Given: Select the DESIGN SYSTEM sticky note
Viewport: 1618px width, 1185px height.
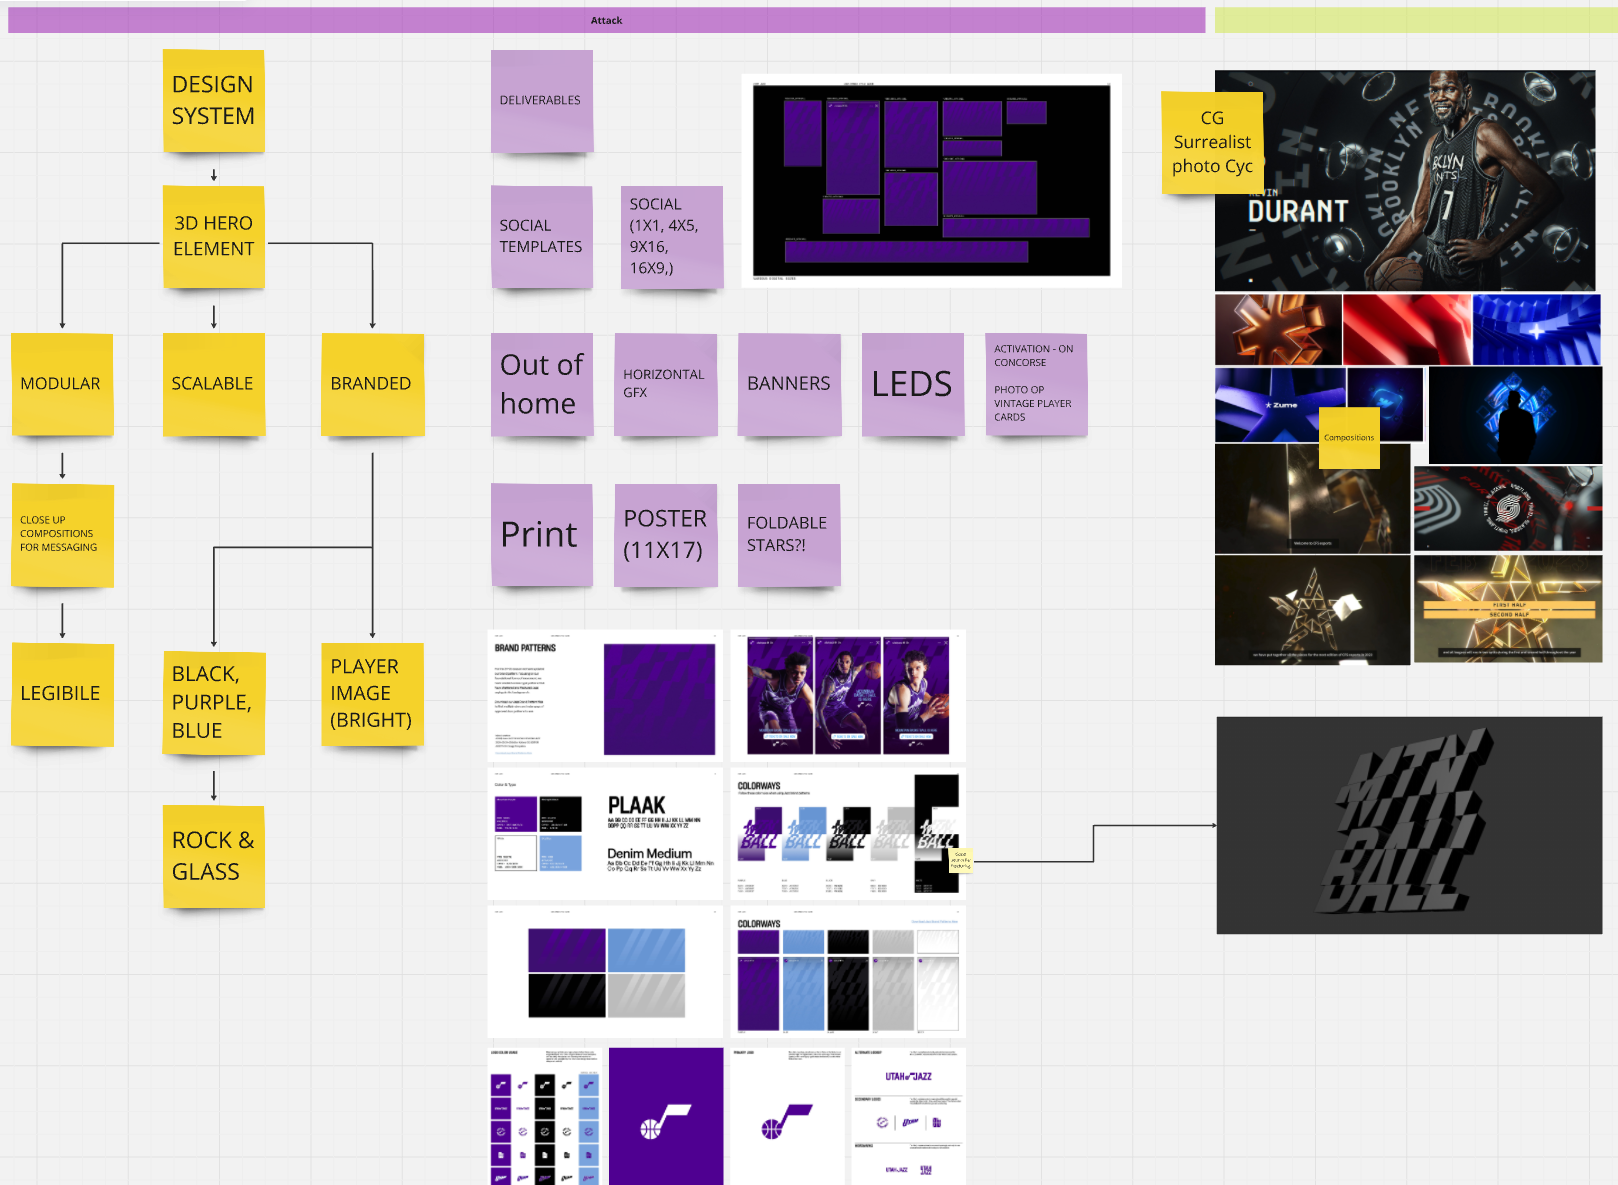Looking at the screenshot, I should pos(213,100).
